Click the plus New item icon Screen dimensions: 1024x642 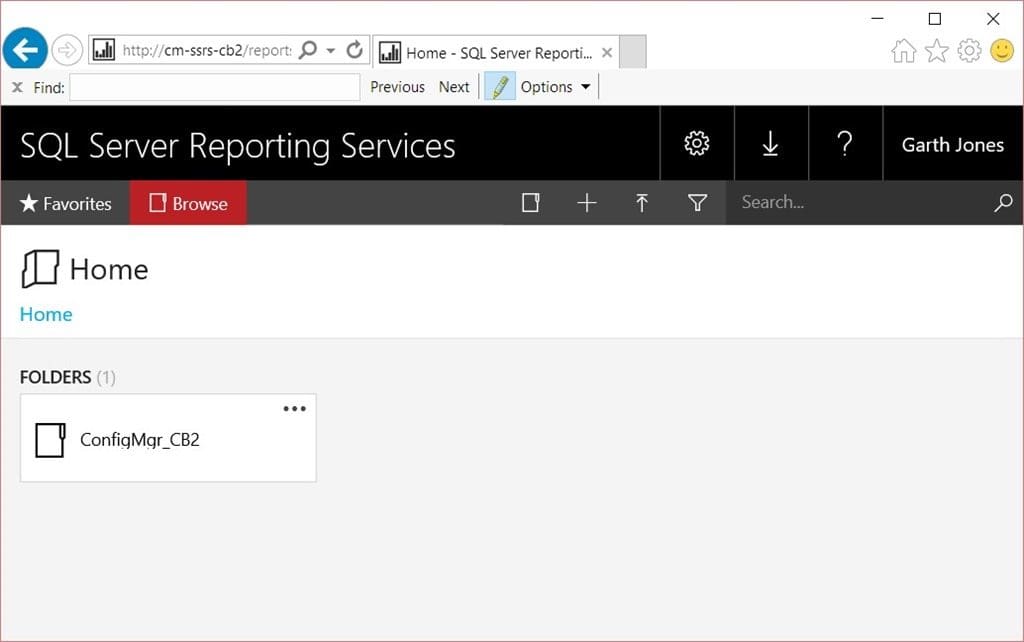point(586,202)
